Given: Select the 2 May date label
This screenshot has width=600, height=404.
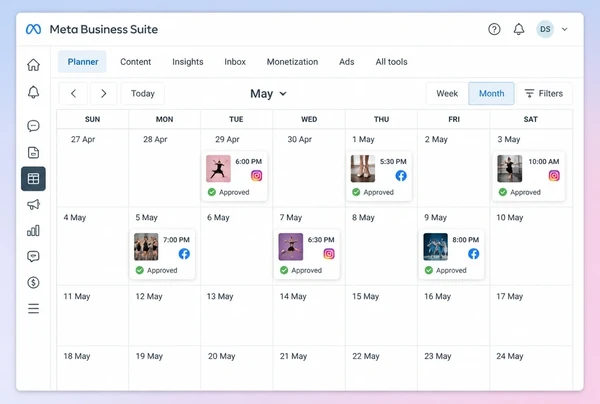Looking at the screenshot, I should 436,139.
